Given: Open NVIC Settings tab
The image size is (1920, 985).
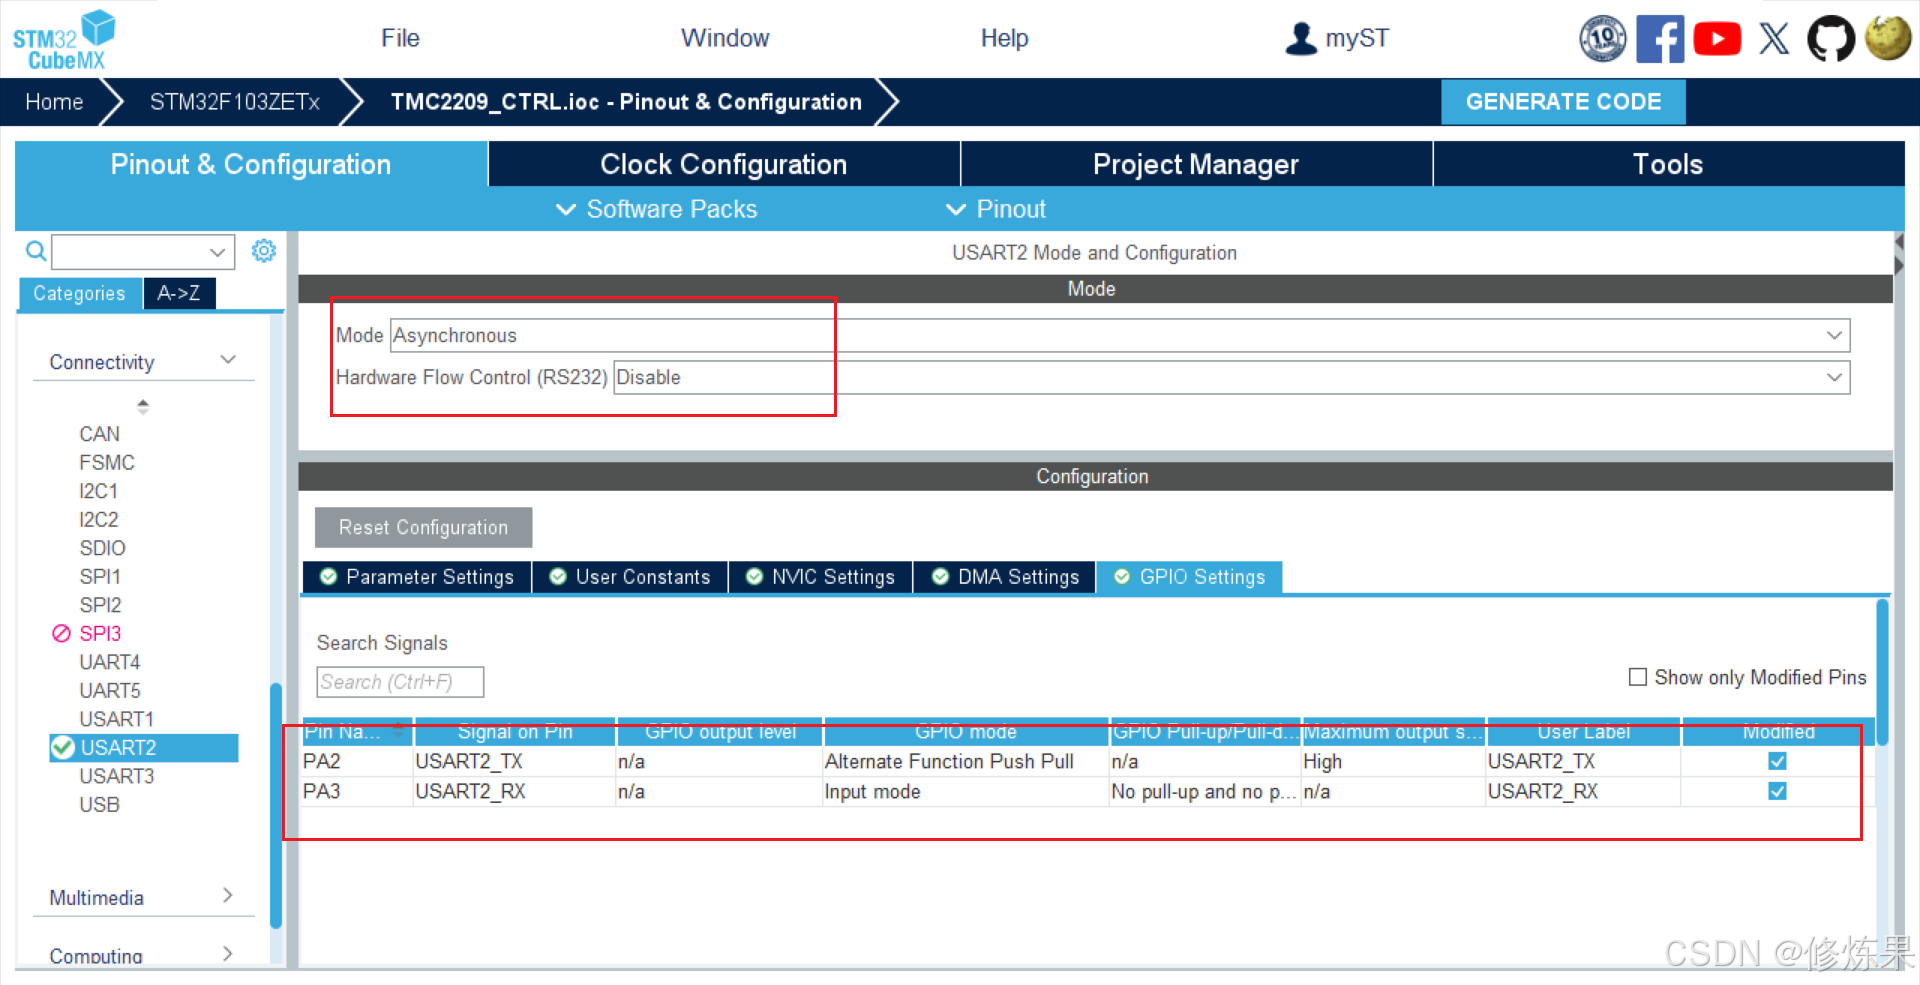Looking at the screenshot, I should pyautogui.click(x=820, y=577).
